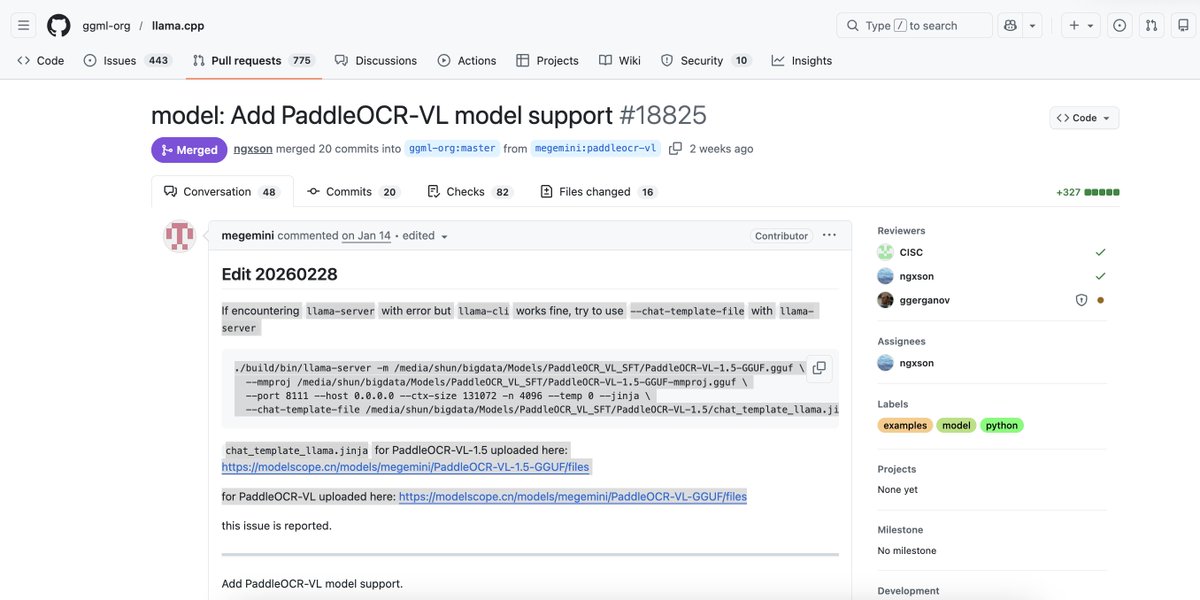Select the Conversation tab
The height and width of the screenshot is (600, 1200).
tap(222, 192)
